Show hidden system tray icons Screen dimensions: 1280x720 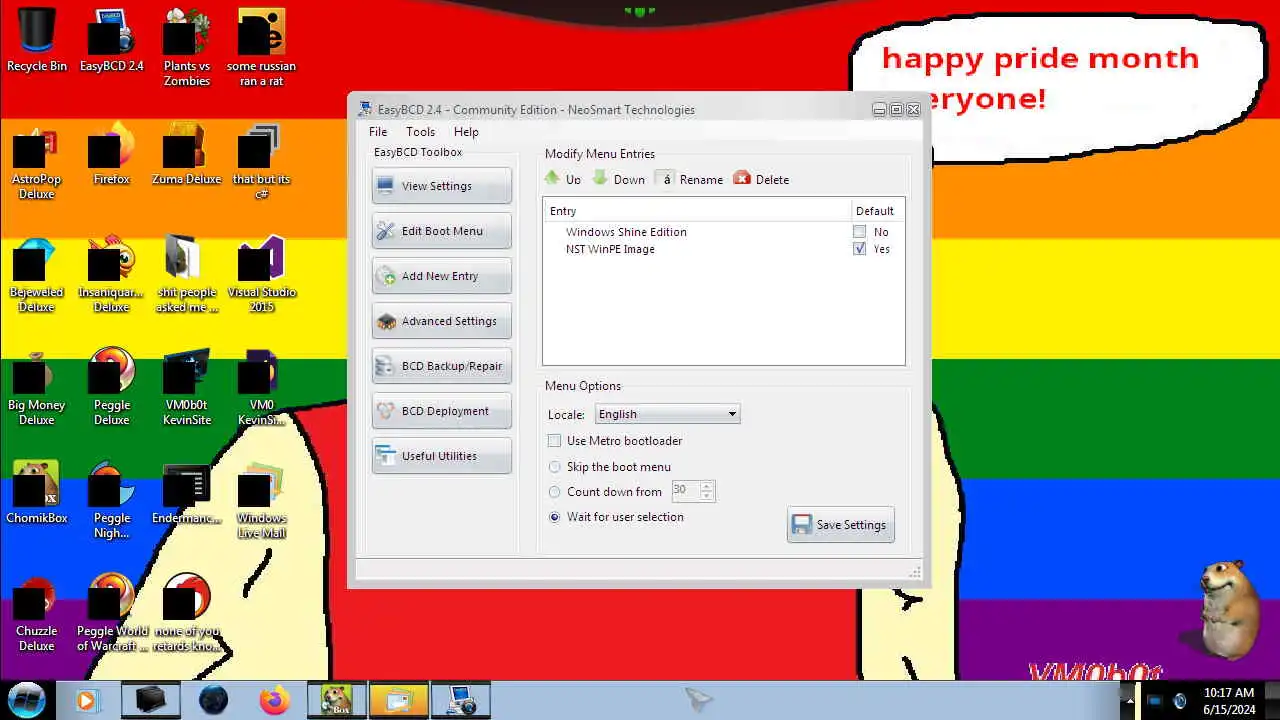coord(1129,700)
